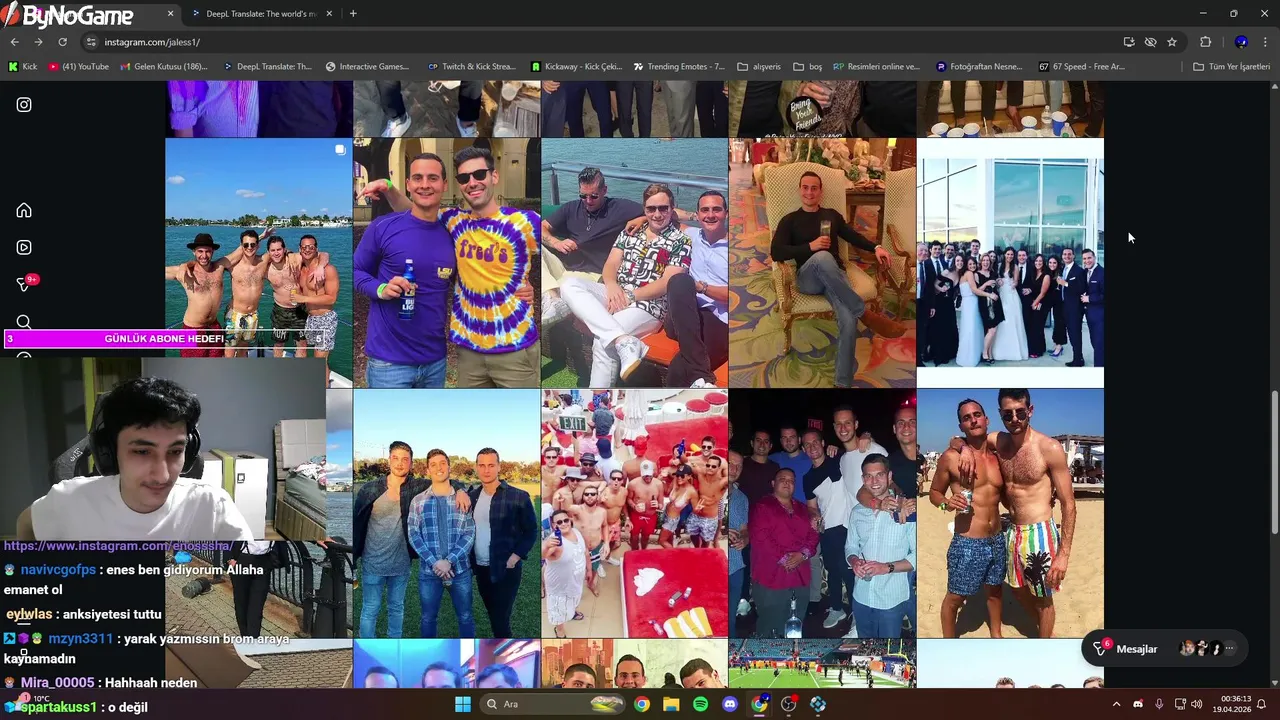
Task: Reload the Instagram page
Action: pos(62,42)
